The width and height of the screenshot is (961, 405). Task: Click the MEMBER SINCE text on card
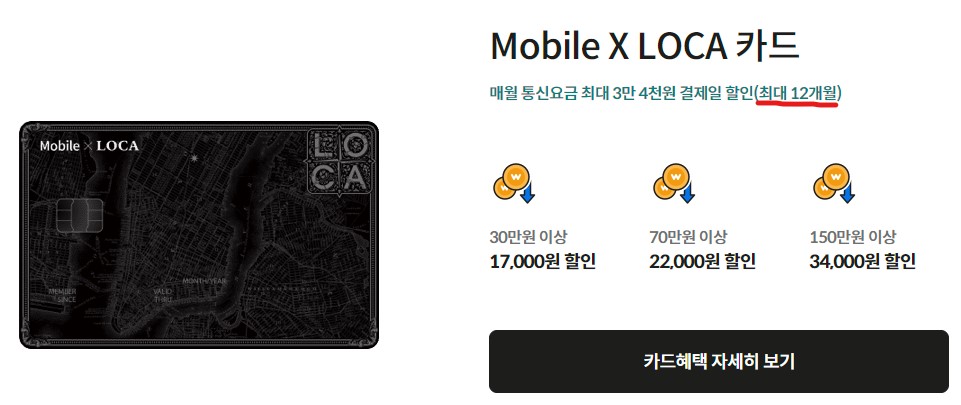[63, 295]
